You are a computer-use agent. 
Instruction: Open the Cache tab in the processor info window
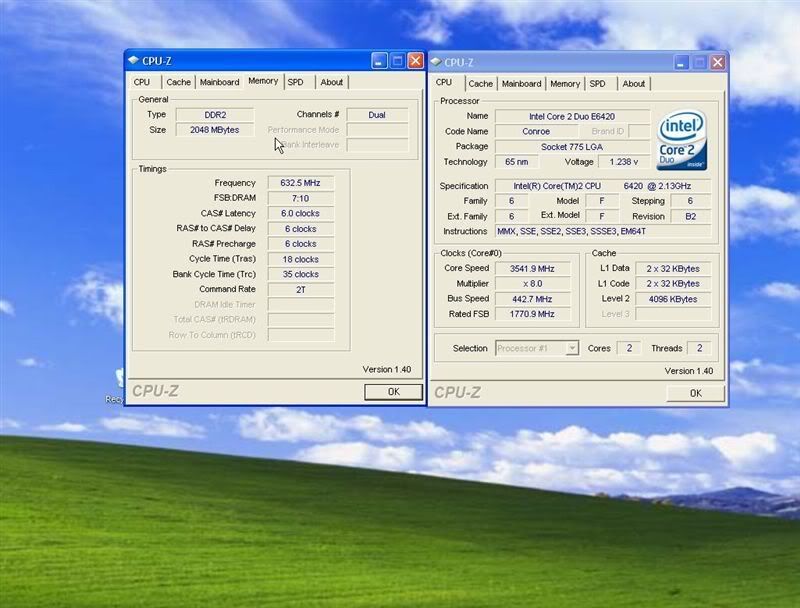pyautogui.click(x=481, y=84)
